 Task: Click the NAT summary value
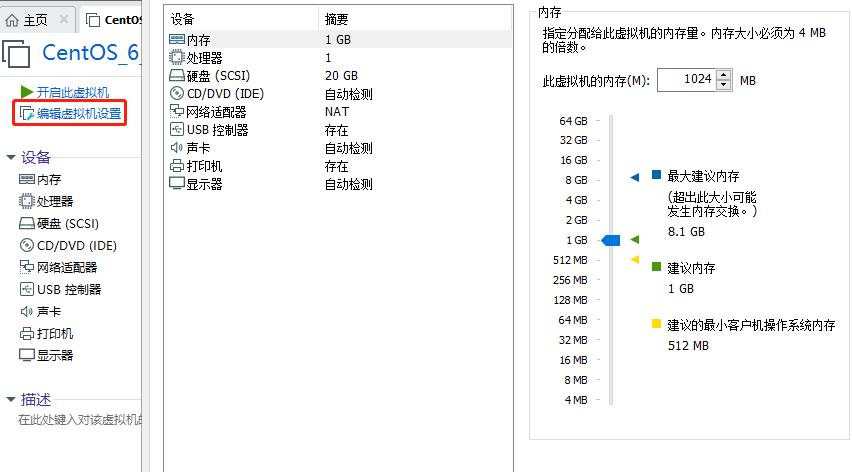coord(337,112)
